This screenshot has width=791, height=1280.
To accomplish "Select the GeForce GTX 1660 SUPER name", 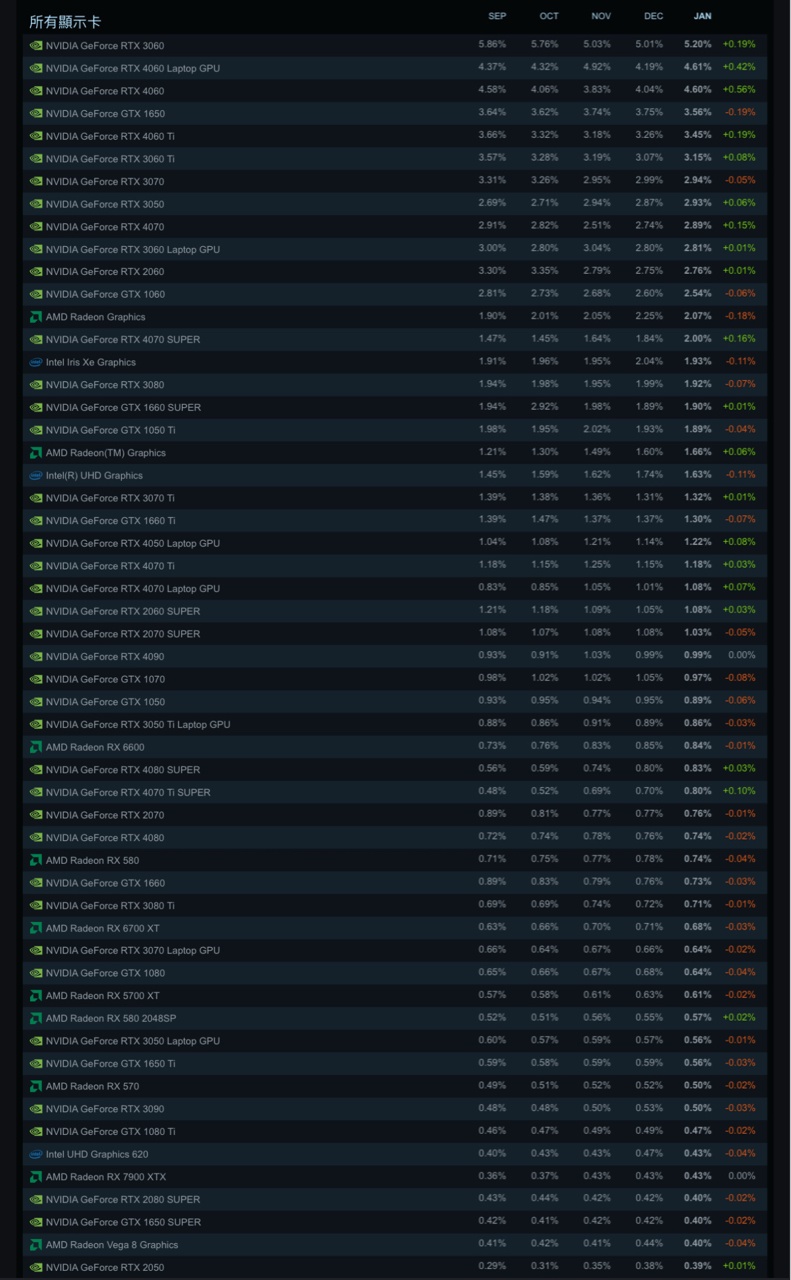I will [123, 408].
